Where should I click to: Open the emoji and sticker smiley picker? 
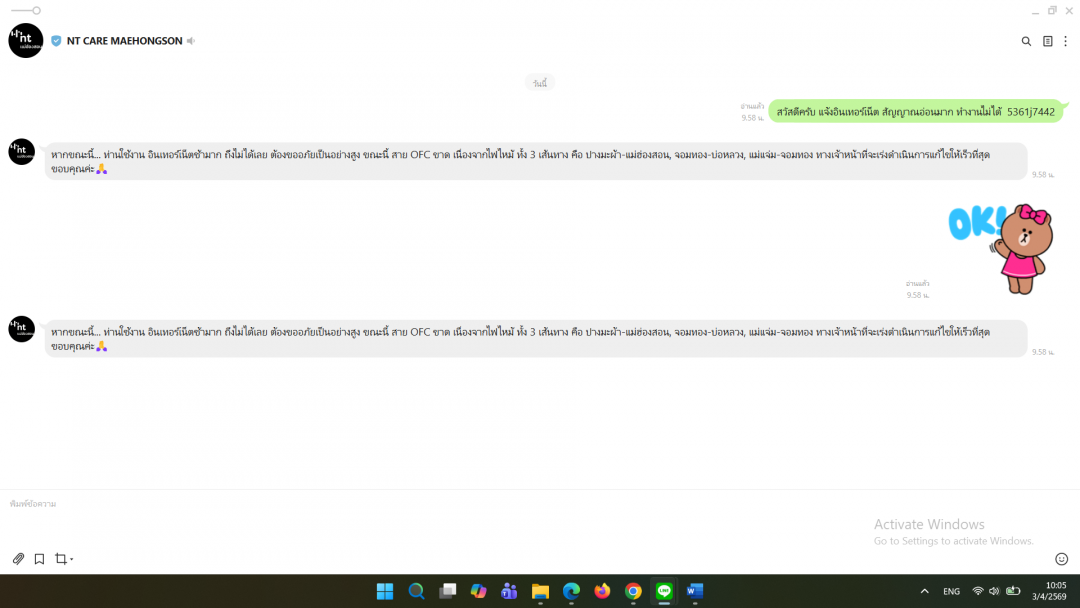coord(1061,559)
